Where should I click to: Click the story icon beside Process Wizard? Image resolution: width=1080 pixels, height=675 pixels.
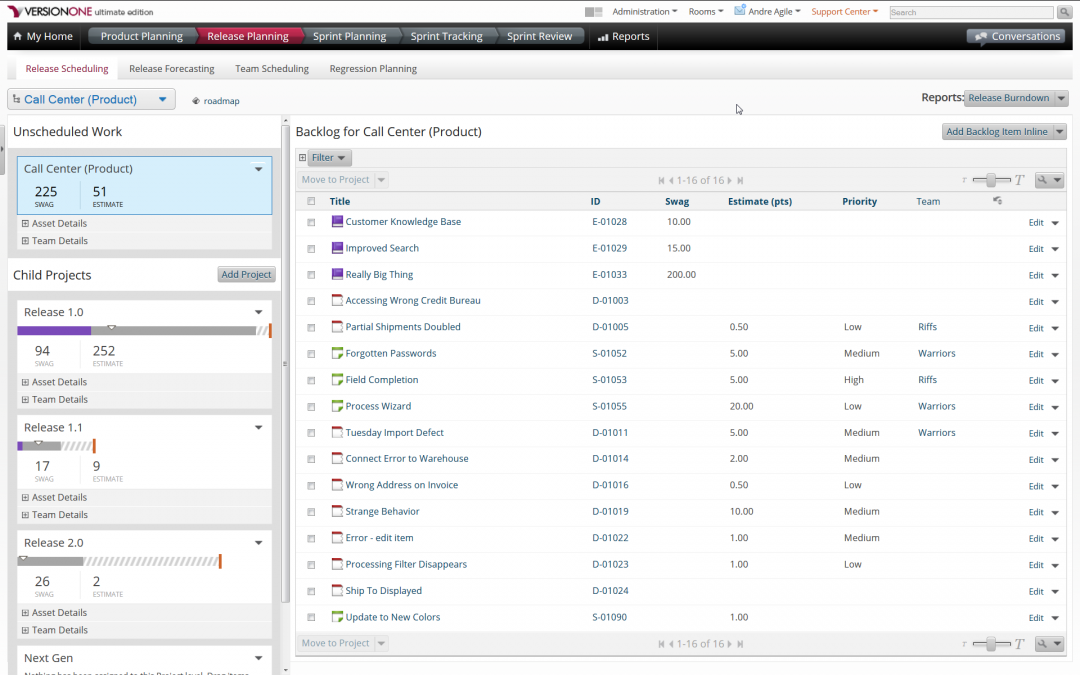(x=337, y=406)
